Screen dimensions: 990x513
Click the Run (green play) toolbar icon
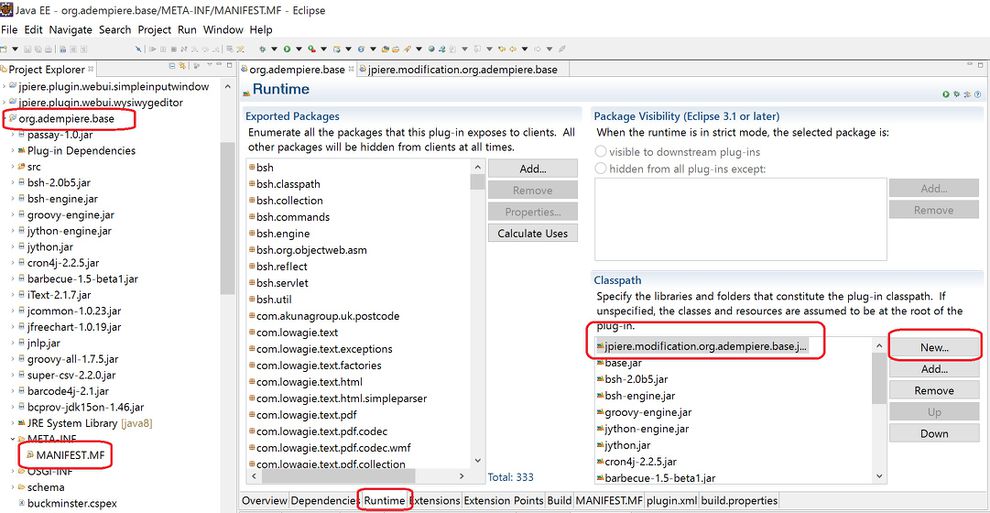287,48
